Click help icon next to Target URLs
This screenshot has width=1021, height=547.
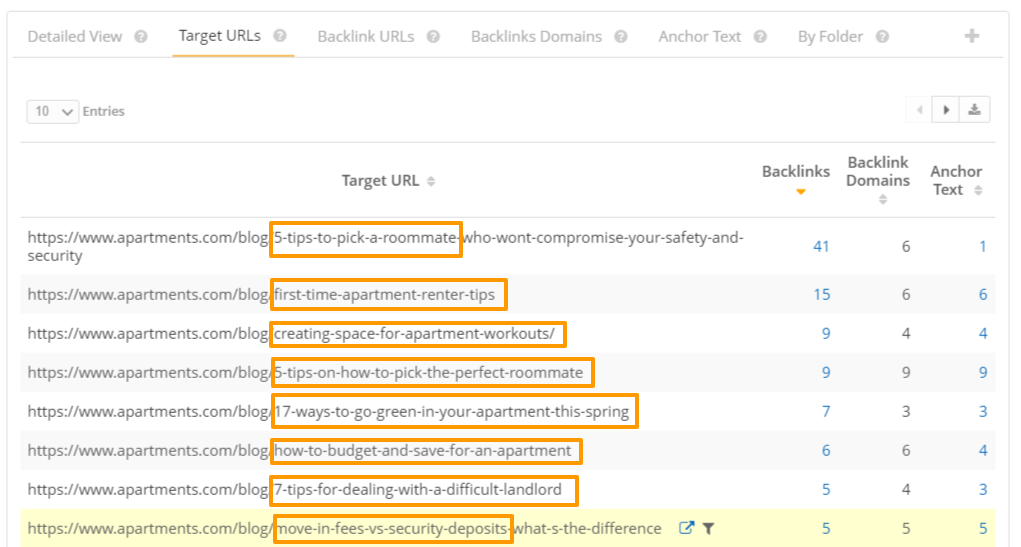pyautogui.click(x=280, y=36)
